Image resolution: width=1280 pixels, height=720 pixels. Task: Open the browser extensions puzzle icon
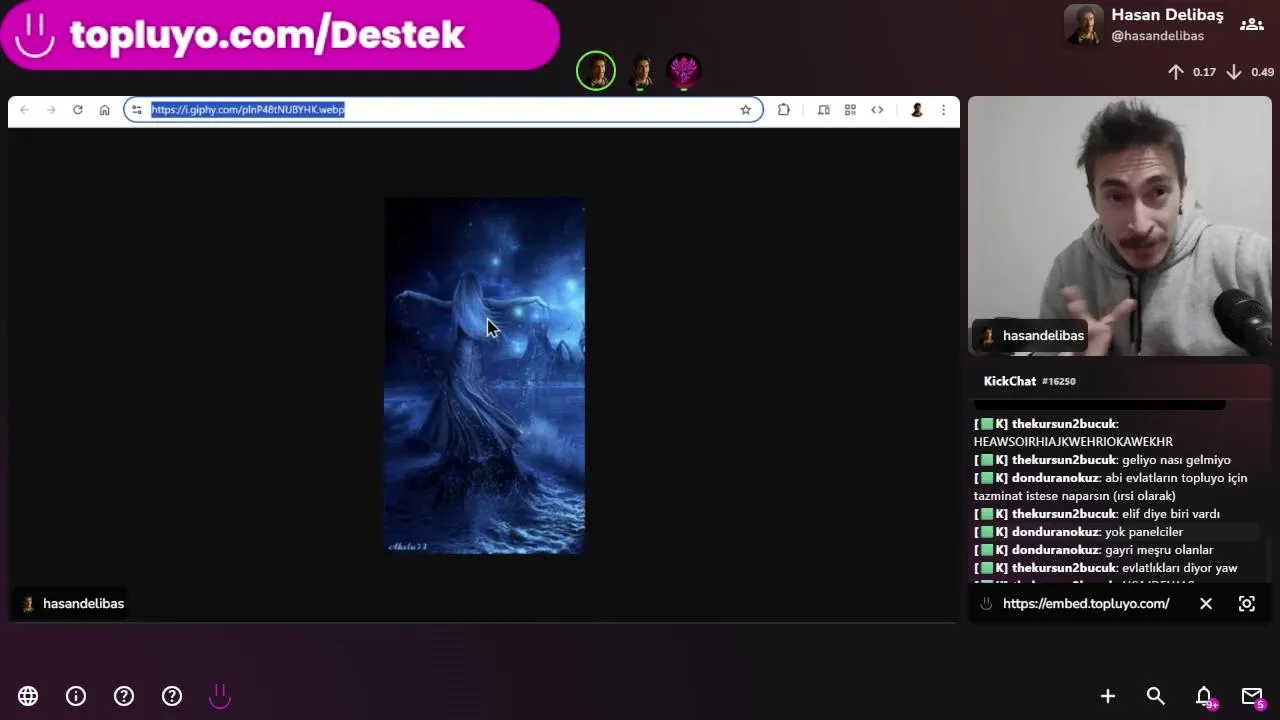pyautogui.click(x=784, y=110)
